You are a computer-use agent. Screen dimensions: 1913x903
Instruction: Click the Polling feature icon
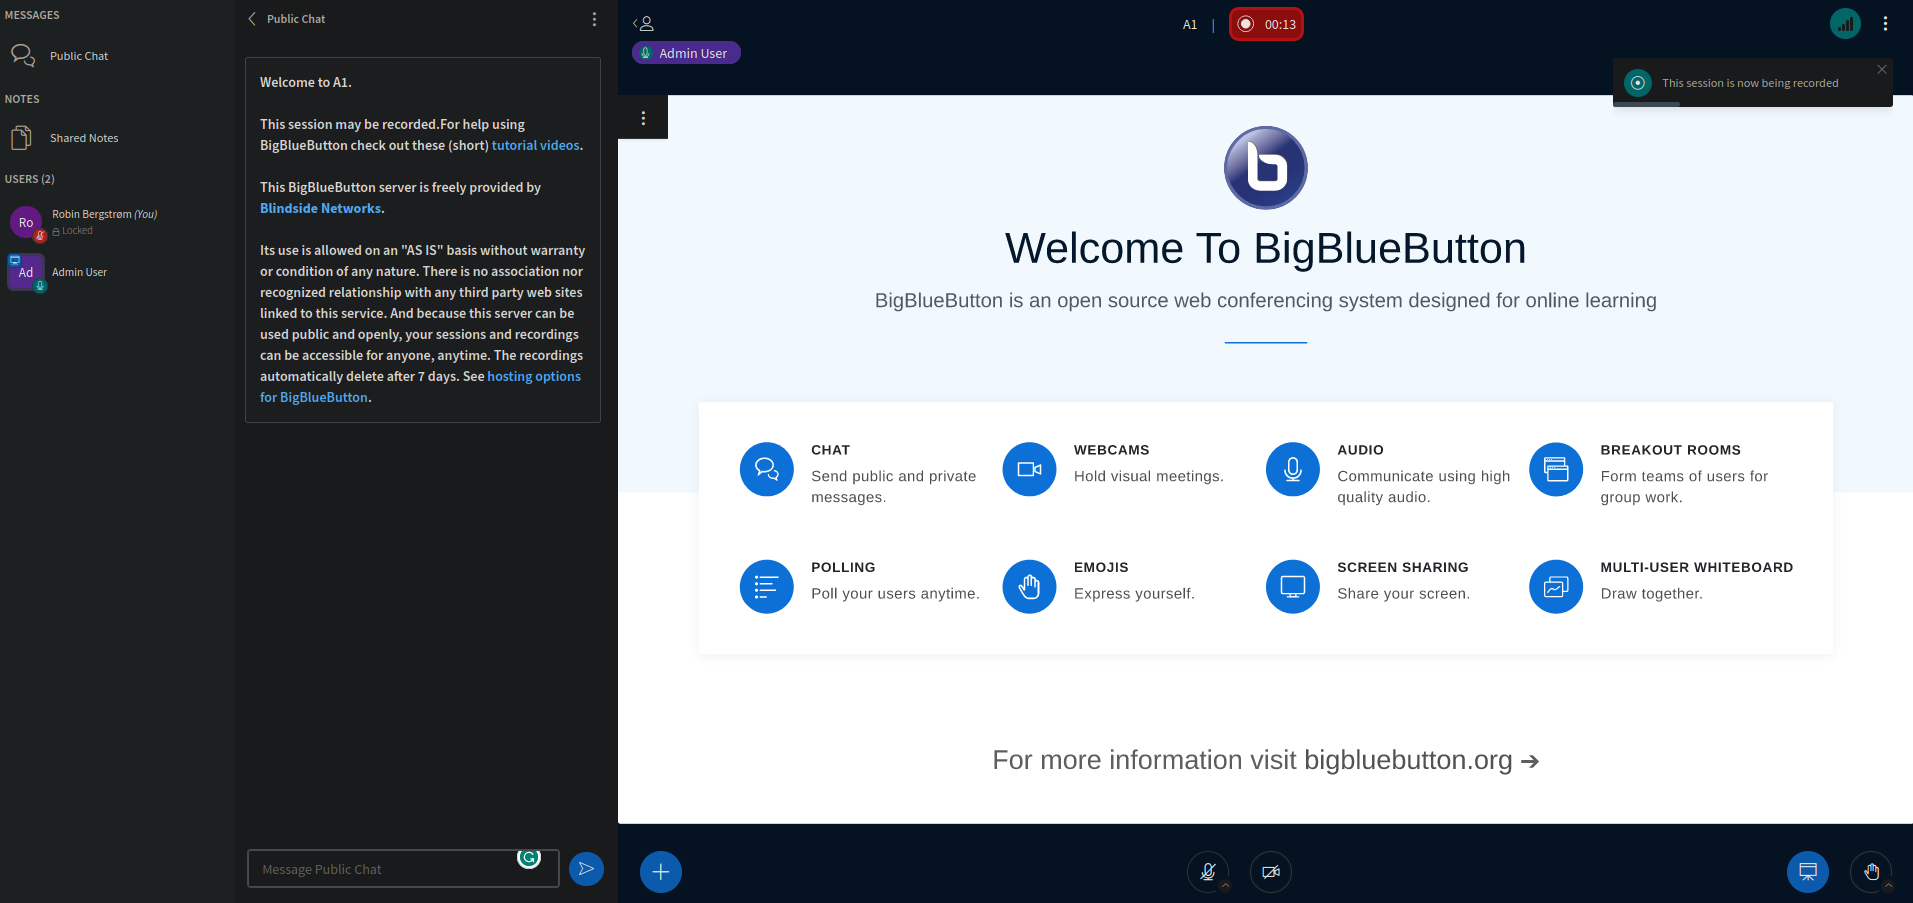pyautogui.click(x=767, y=587)
